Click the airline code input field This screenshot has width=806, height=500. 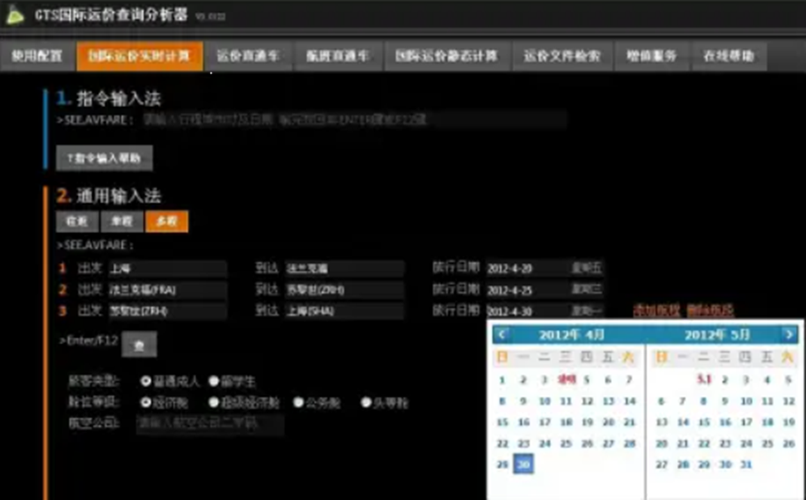click(210, 423)
